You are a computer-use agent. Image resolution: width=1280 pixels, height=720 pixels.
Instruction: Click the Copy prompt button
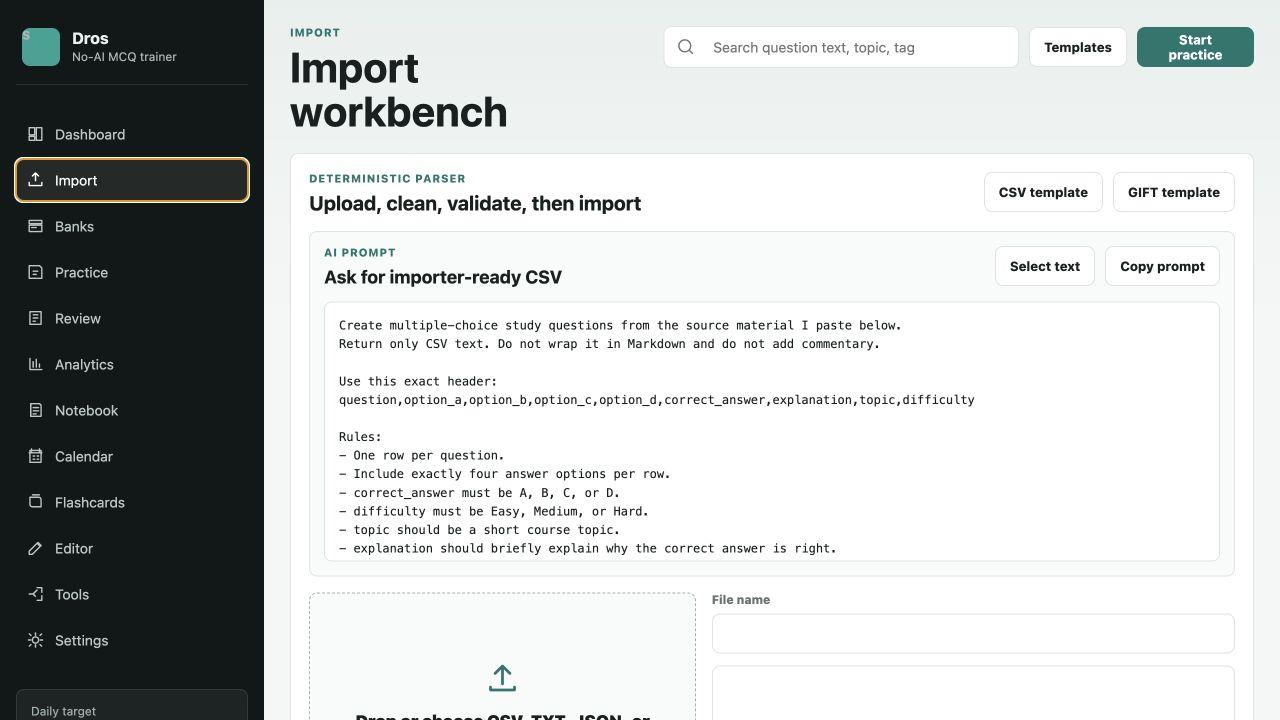point(1162,266)
